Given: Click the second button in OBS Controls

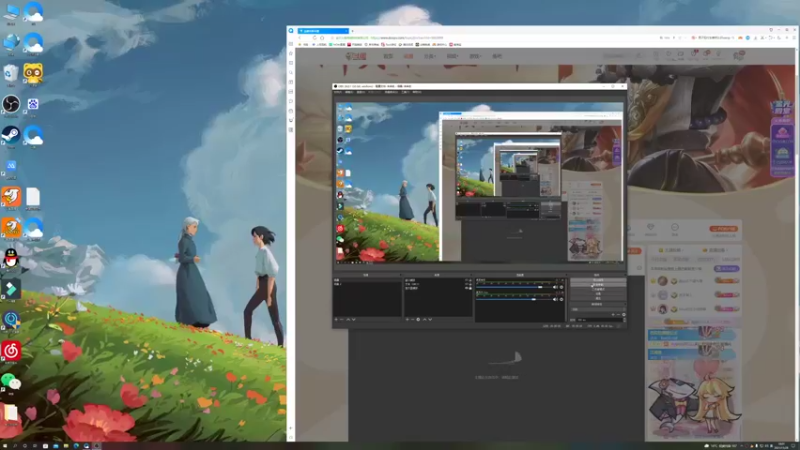Looking at the screenshot, I should click(598, 285).
